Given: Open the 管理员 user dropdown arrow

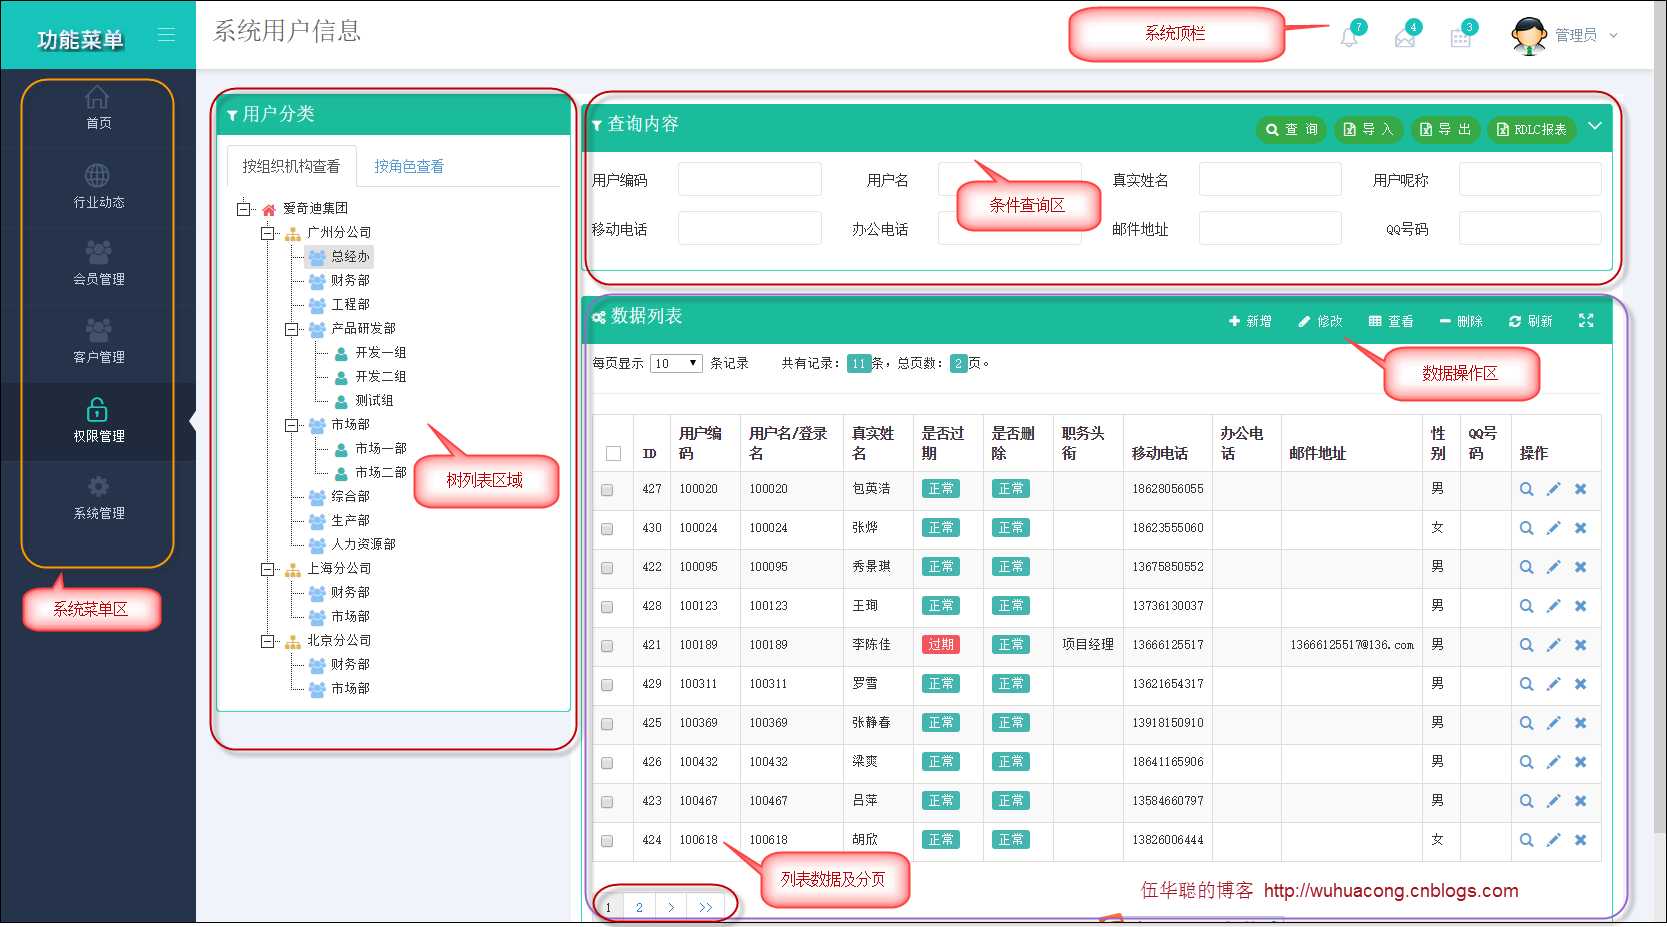Looking at the screenshot, I should click(1613, 35).
